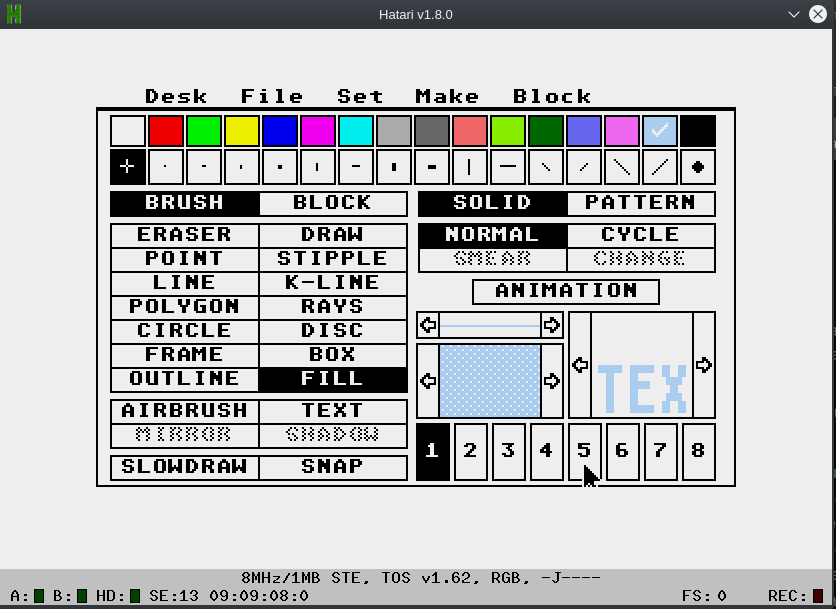Choose the long horizontal line brush
Screen dimensions: 836x609
507,167
